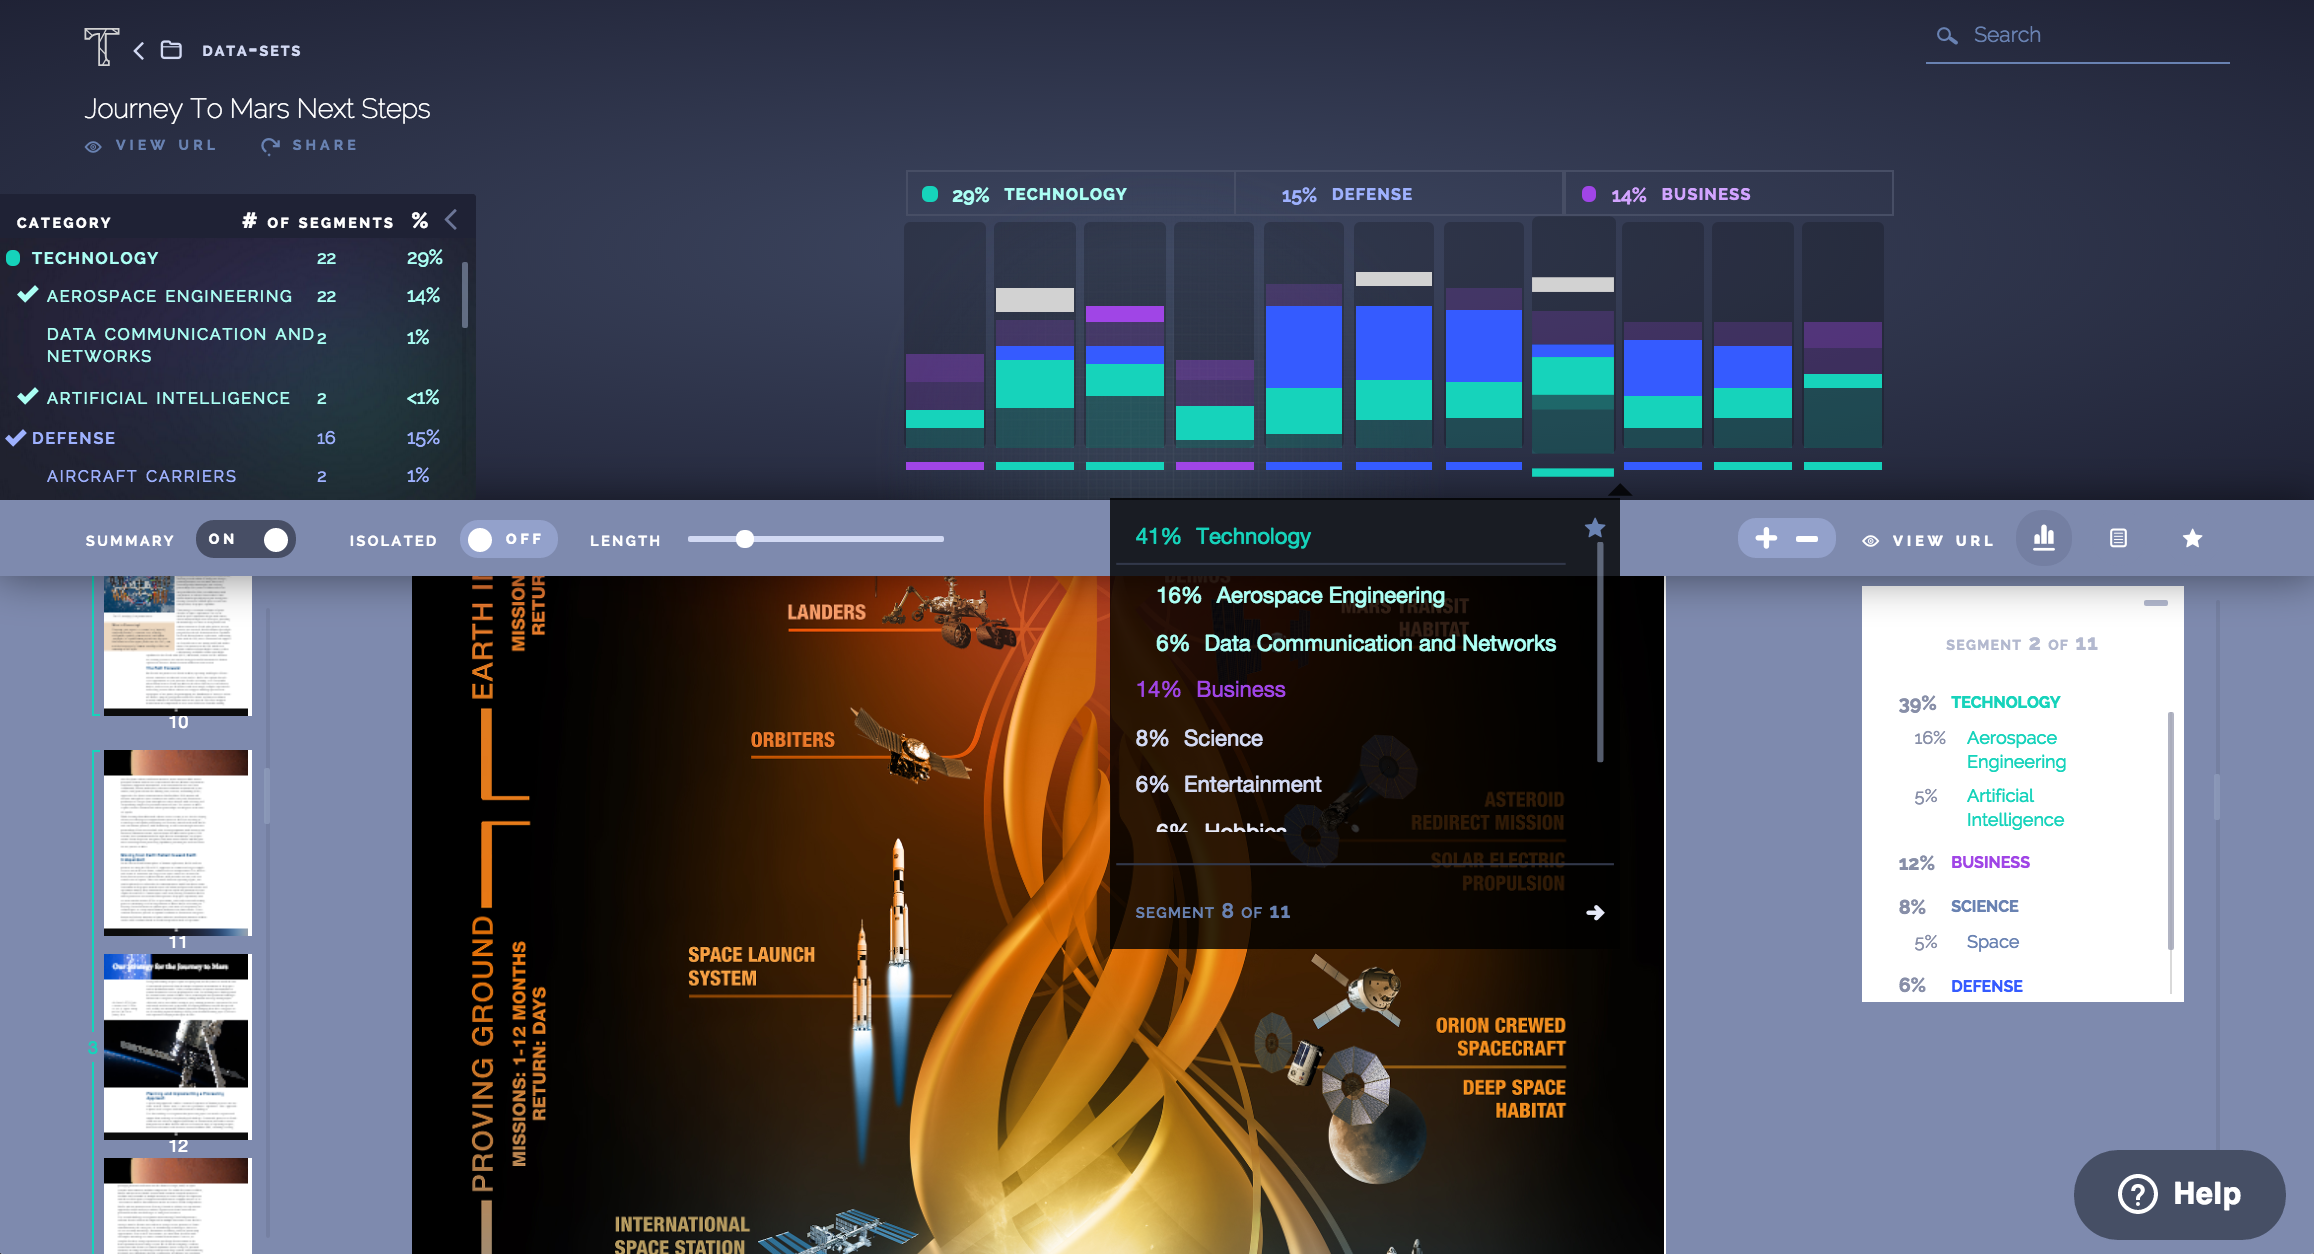2314x1254 pixels.
Task: Click the star favorites icon in toolbar
Action: [x=2192, y=539]
